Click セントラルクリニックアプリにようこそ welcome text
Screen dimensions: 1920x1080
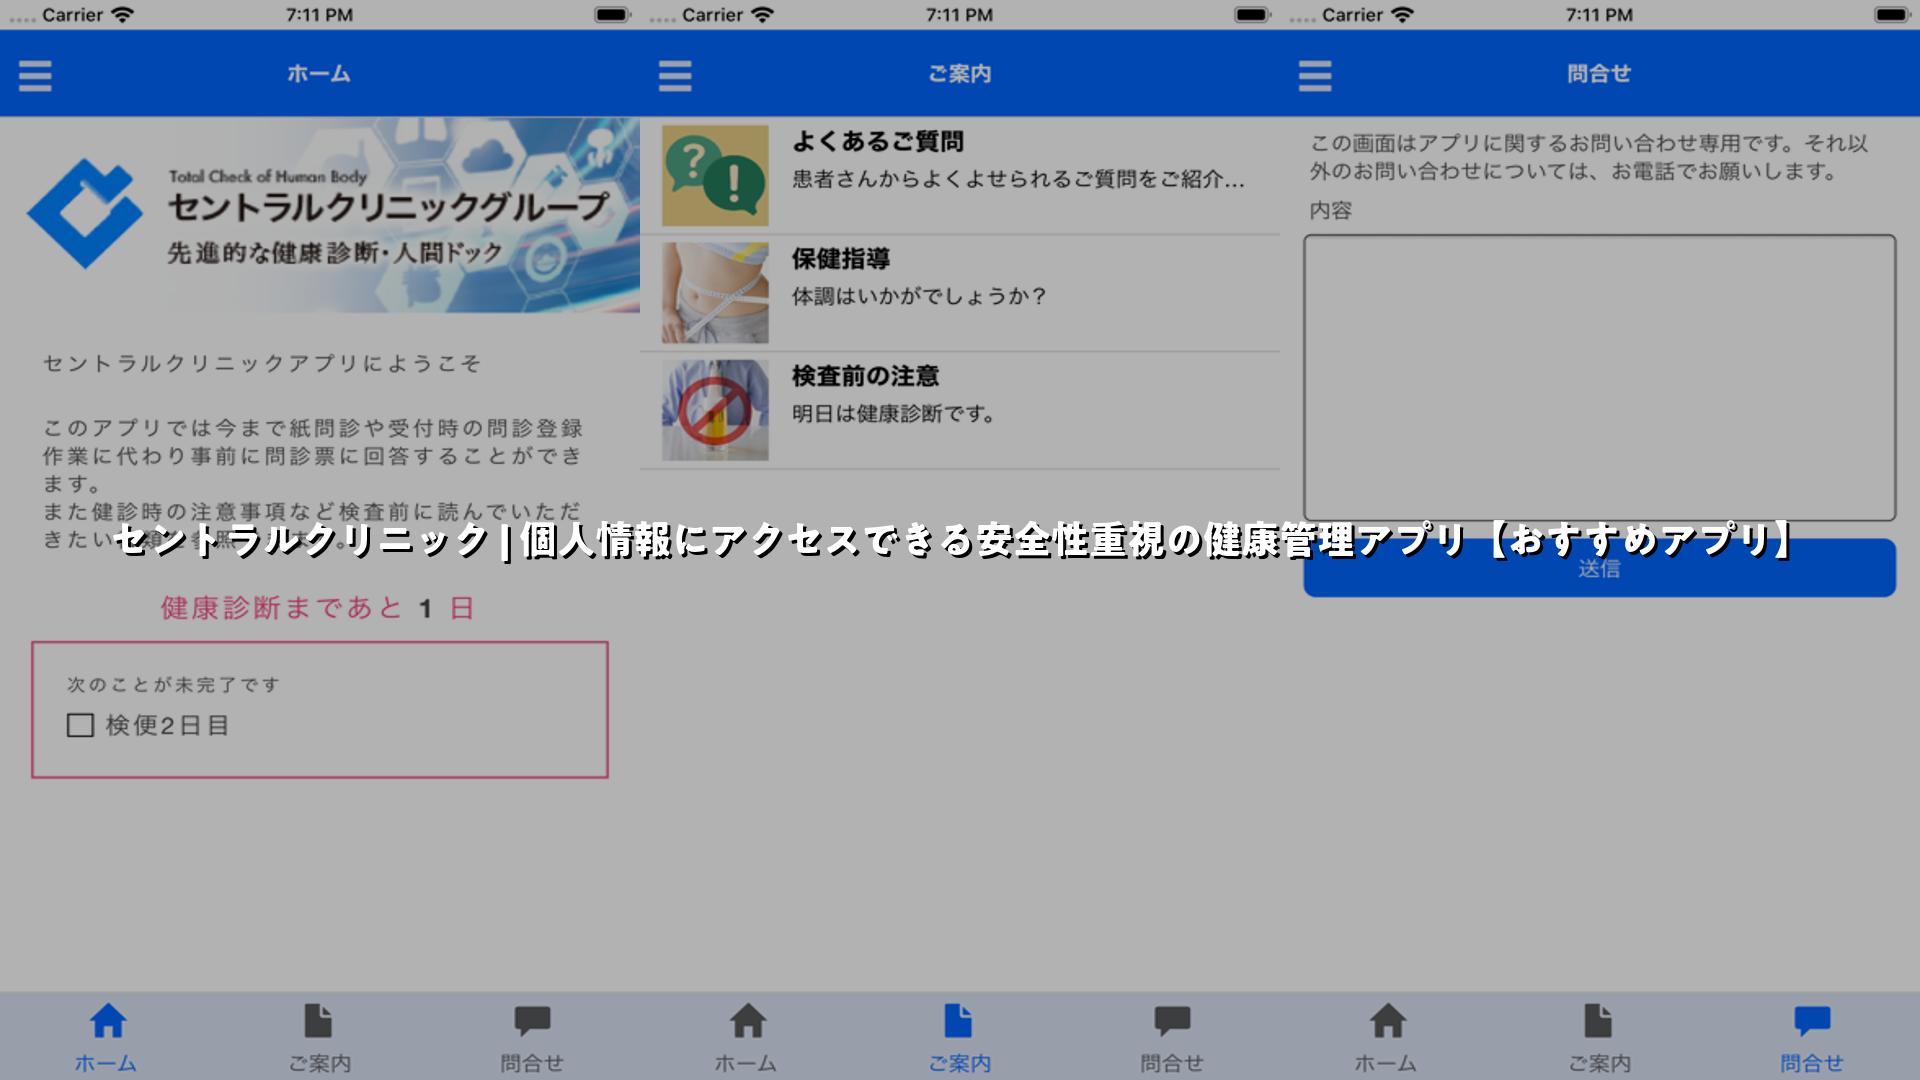pos(262,364)
